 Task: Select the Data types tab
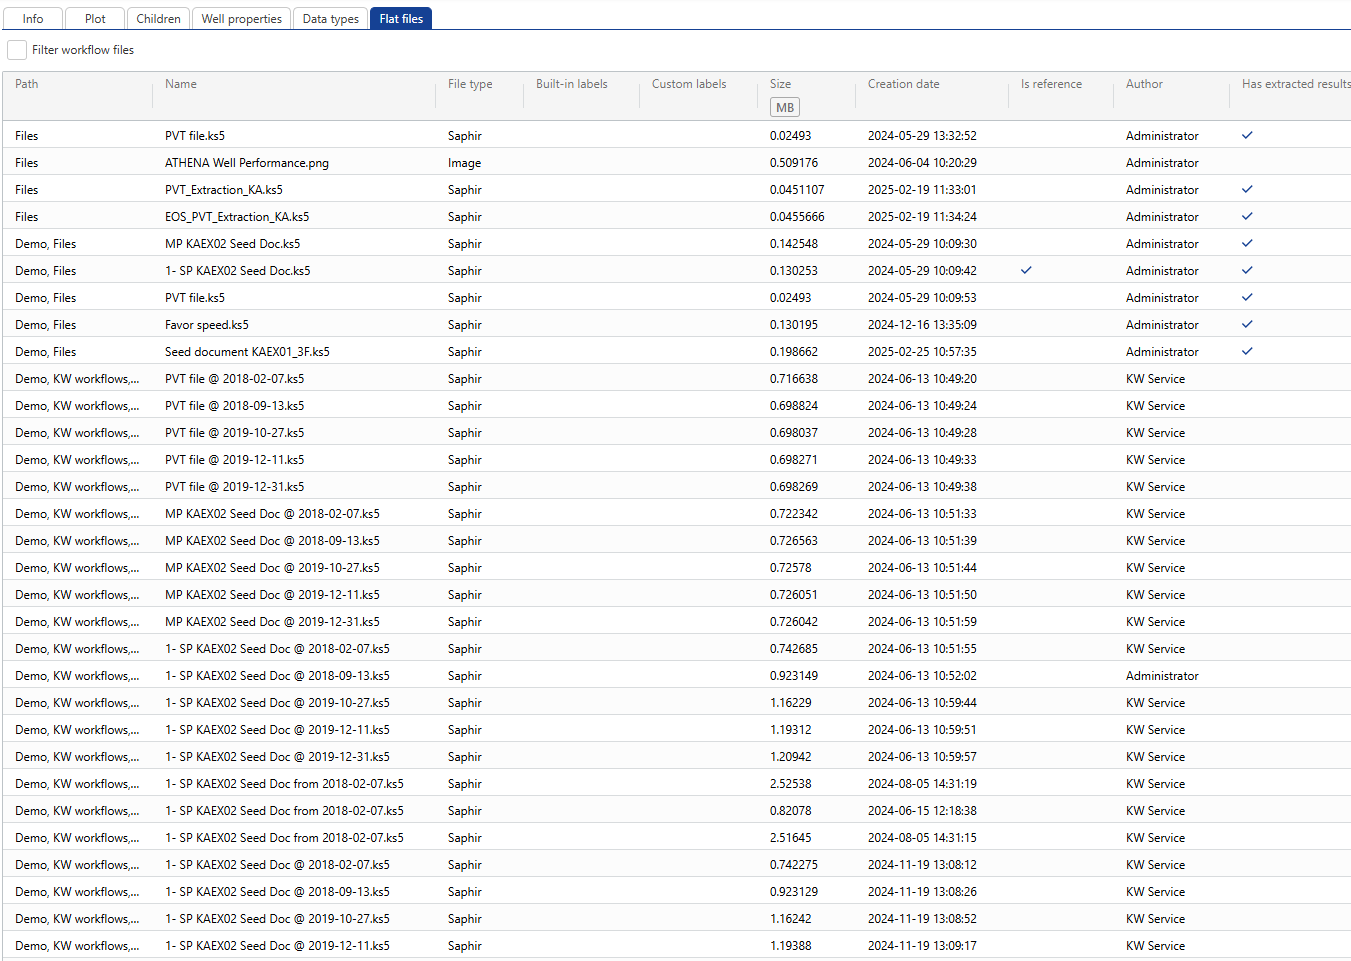[x=330, y=18]
